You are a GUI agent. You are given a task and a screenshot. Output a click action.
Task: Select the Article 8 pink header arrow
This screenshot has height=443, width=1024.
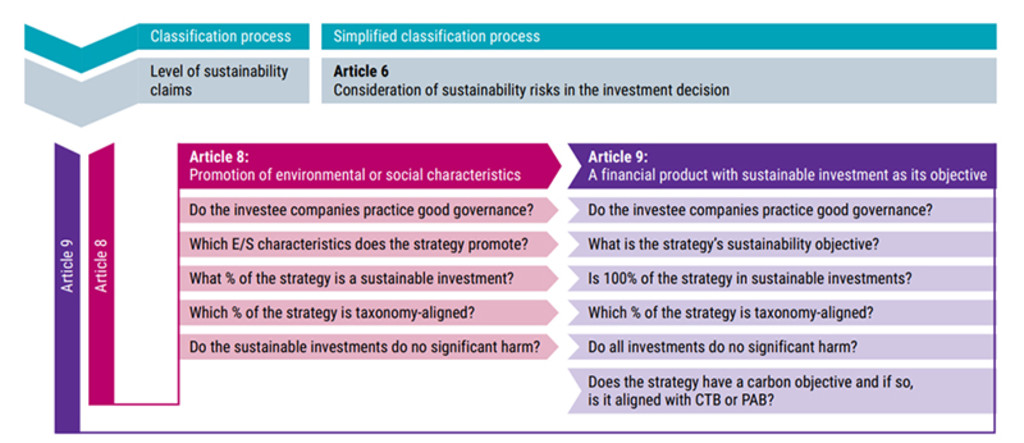(369, 166)
